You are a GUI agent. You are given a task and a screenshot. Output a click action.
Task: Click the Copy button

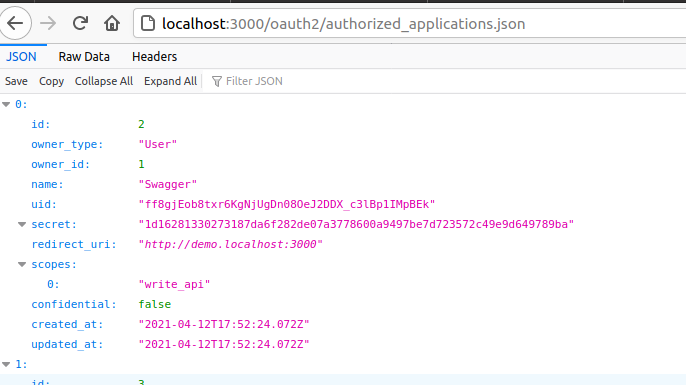coord(51,81)
